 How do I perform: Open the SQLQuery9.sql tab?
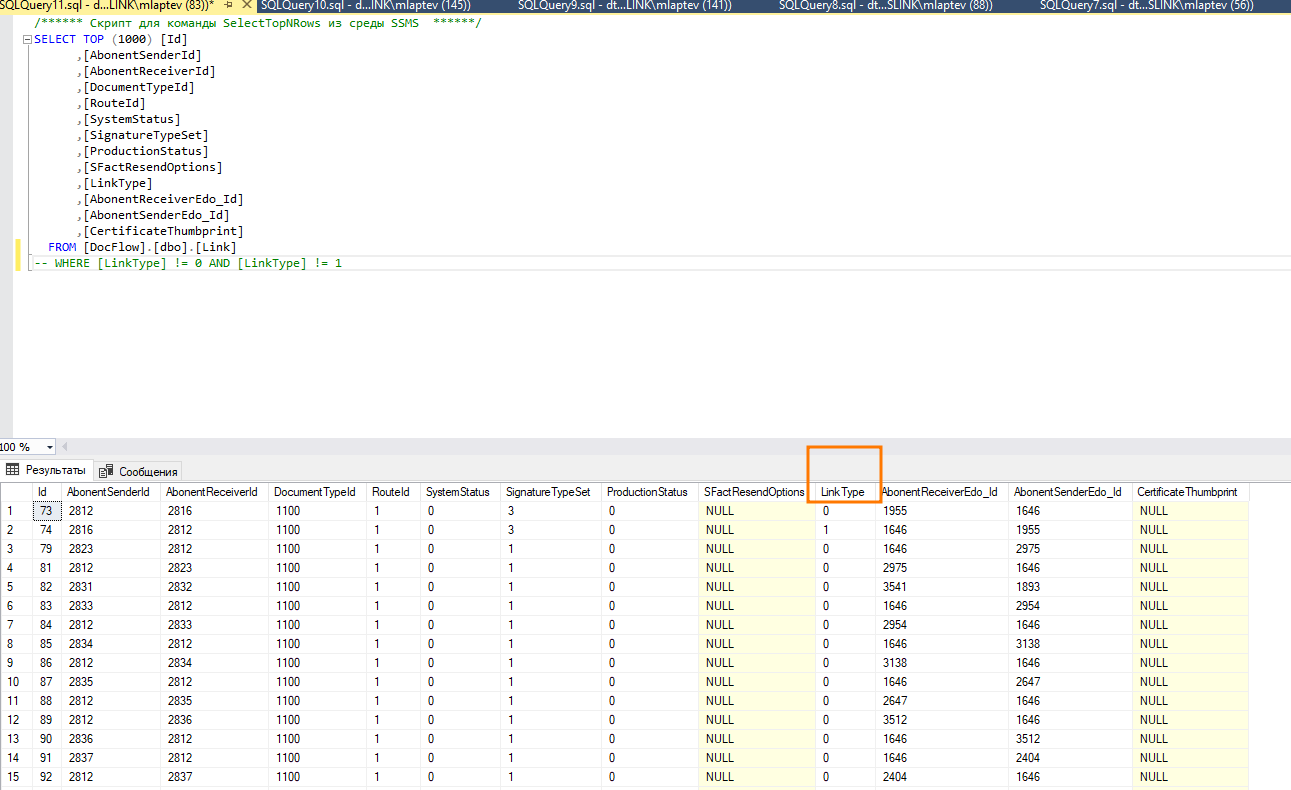pyautogui.click(x=625, y=6)
